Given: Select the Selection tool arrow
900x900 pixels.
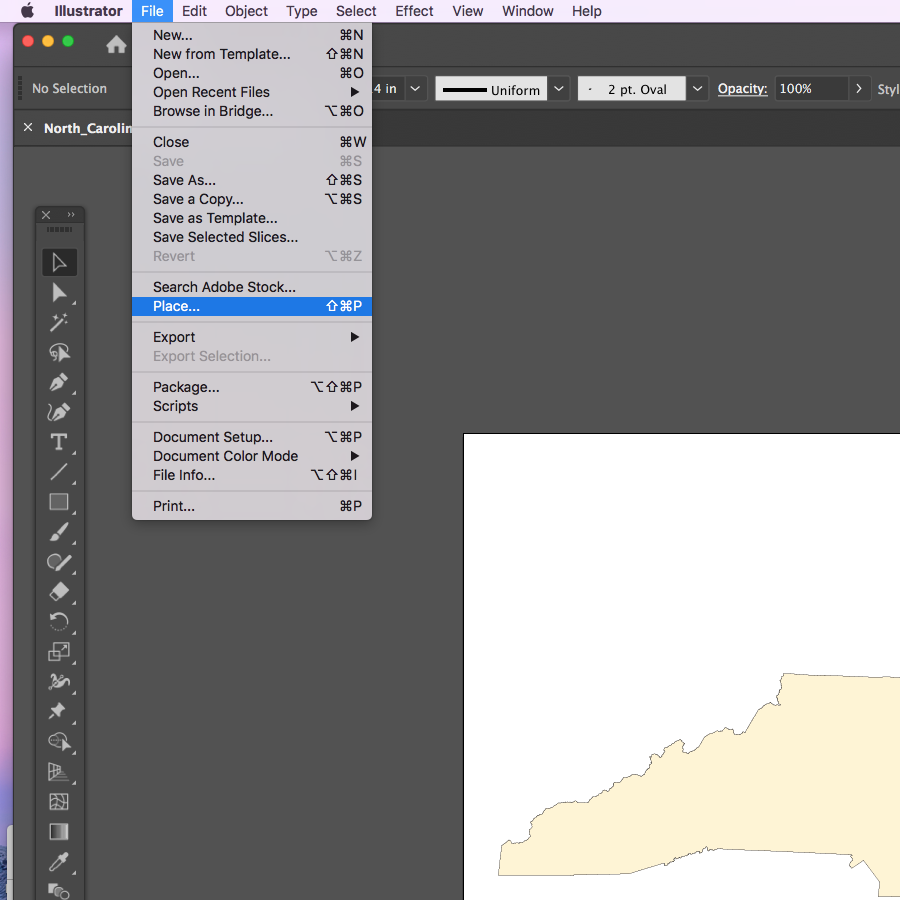Looking at the screenshot, I should (59, 263).
